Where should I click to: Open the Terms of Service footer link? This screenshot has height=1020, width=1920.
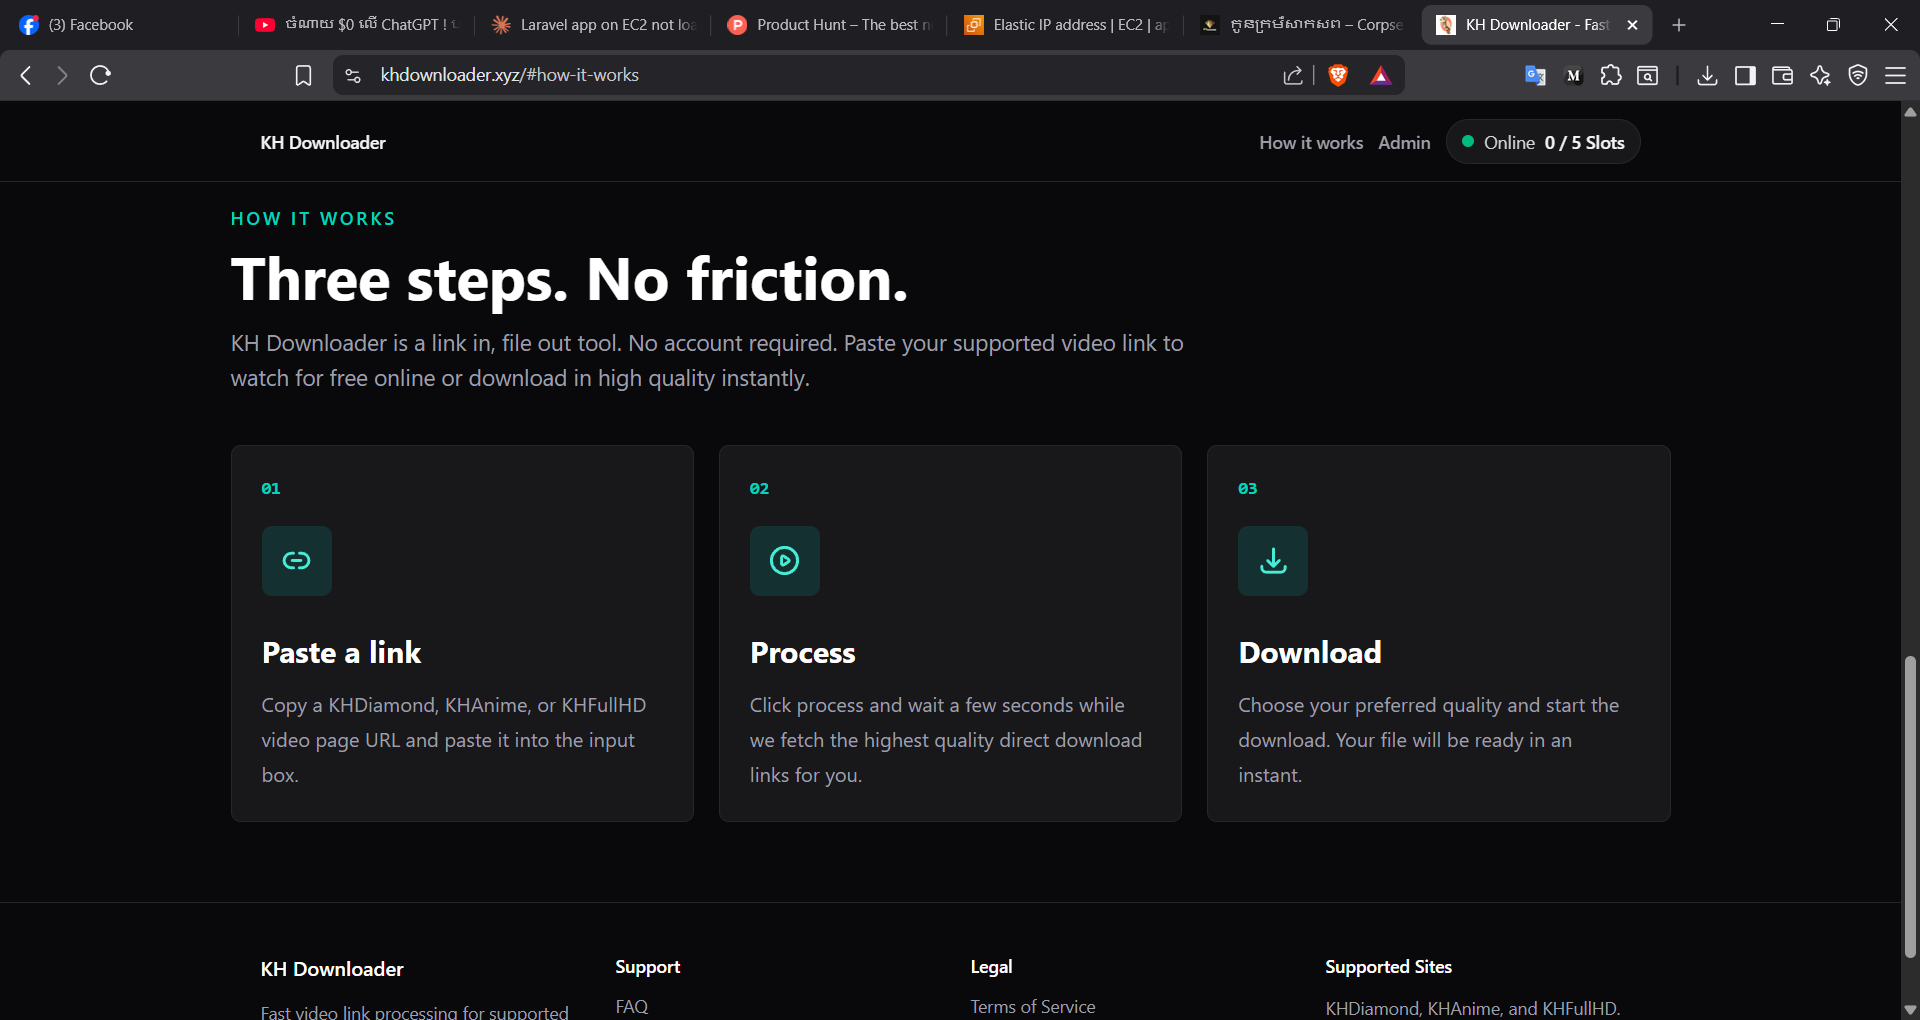1033,1007
